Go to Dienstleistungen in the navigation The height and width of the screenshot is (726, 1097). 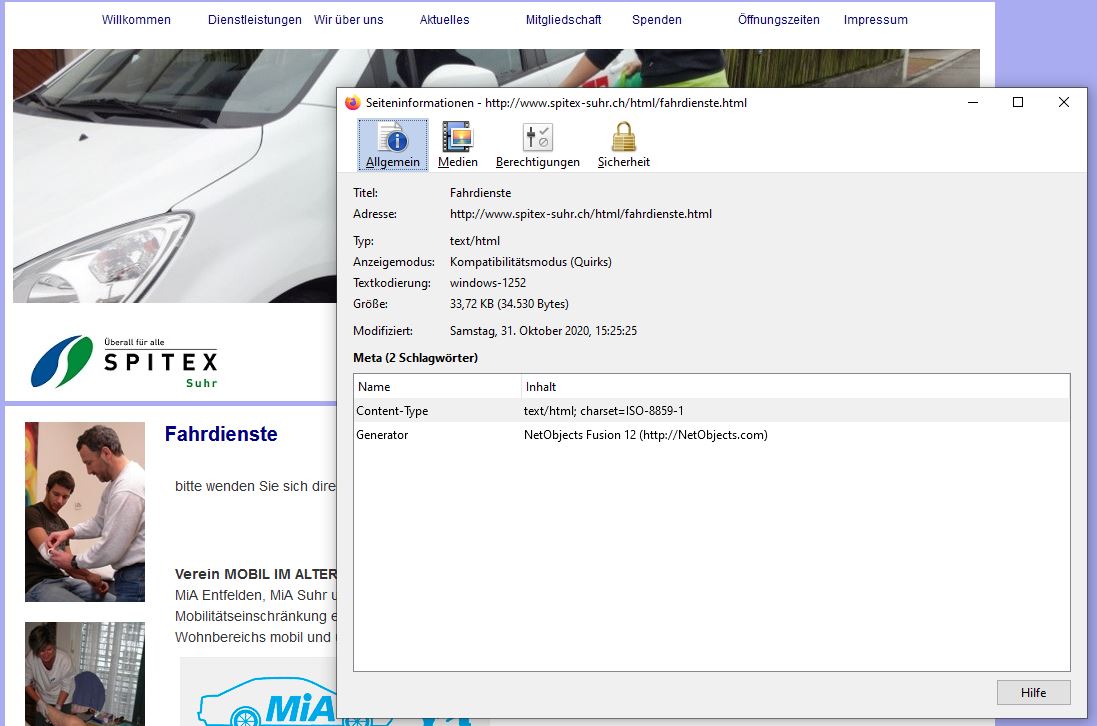pyautogui.click(x=255, y=20)
